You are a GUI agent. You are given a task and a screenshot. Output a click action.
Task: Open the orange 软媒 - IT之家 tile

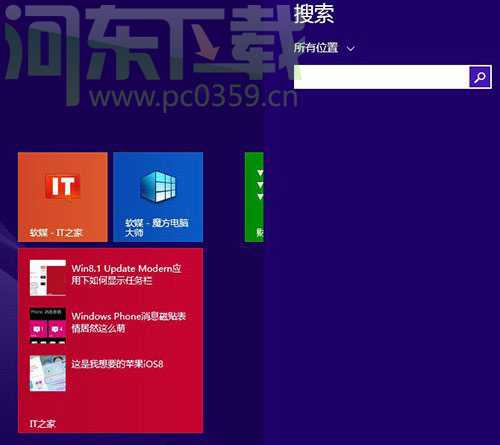click(x=63, y=197)
